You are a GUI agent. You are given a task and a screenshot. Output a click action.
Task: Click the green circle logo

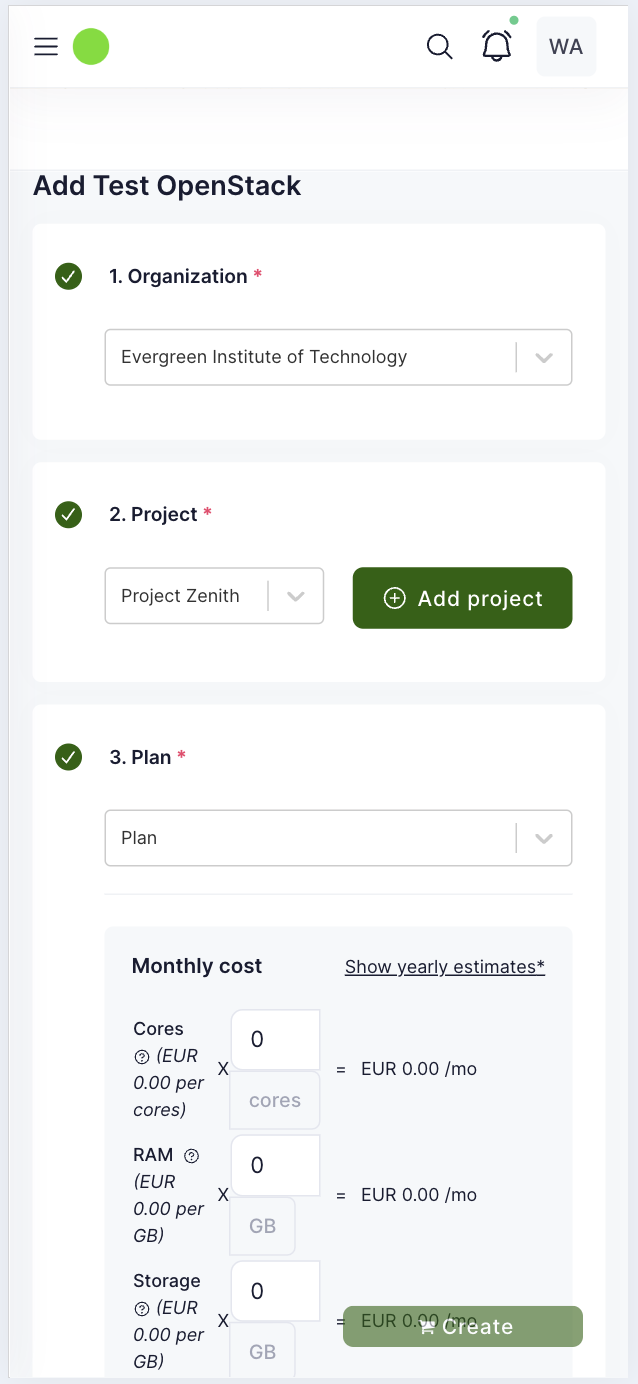91,47
